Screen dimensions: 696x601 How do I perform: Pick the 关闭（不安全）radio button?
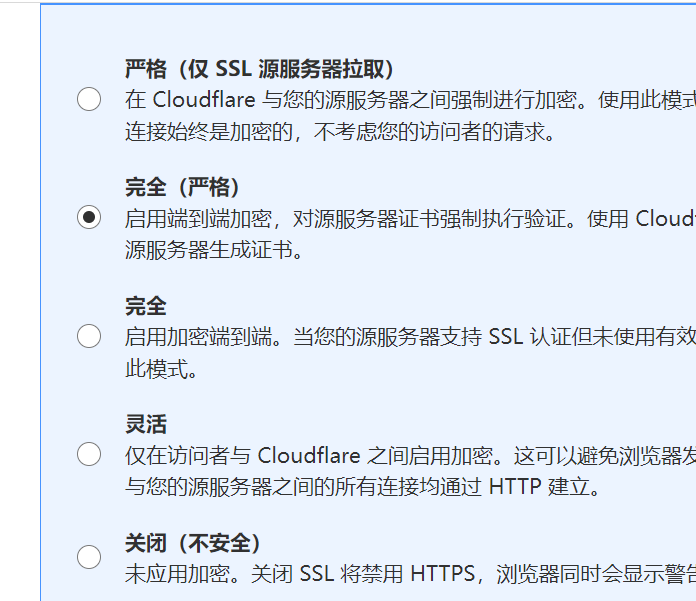[x=89, y=557]
